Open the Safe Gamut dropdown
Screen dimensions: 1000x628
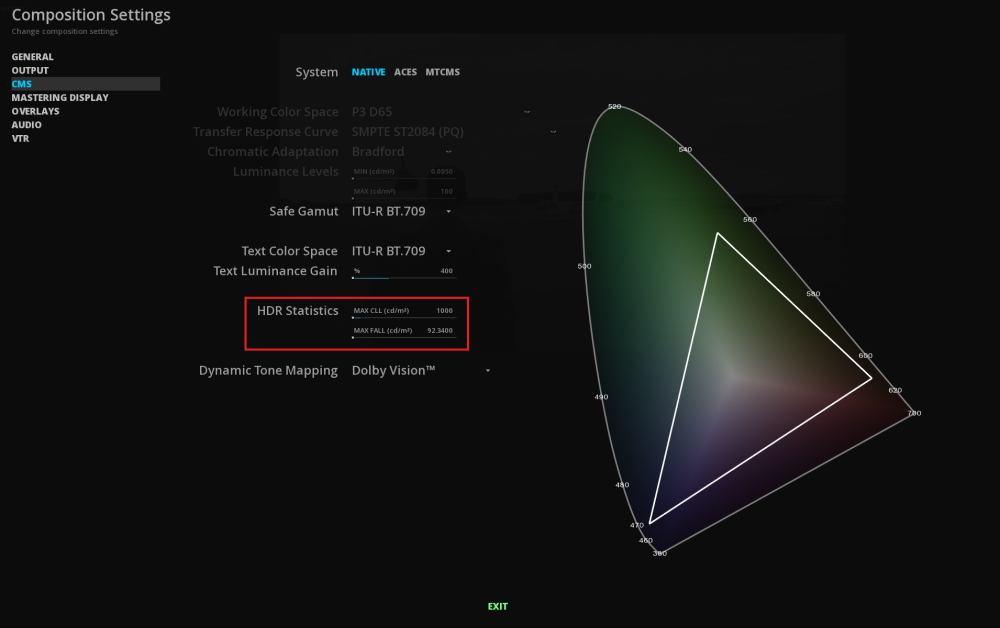[402, 211]
